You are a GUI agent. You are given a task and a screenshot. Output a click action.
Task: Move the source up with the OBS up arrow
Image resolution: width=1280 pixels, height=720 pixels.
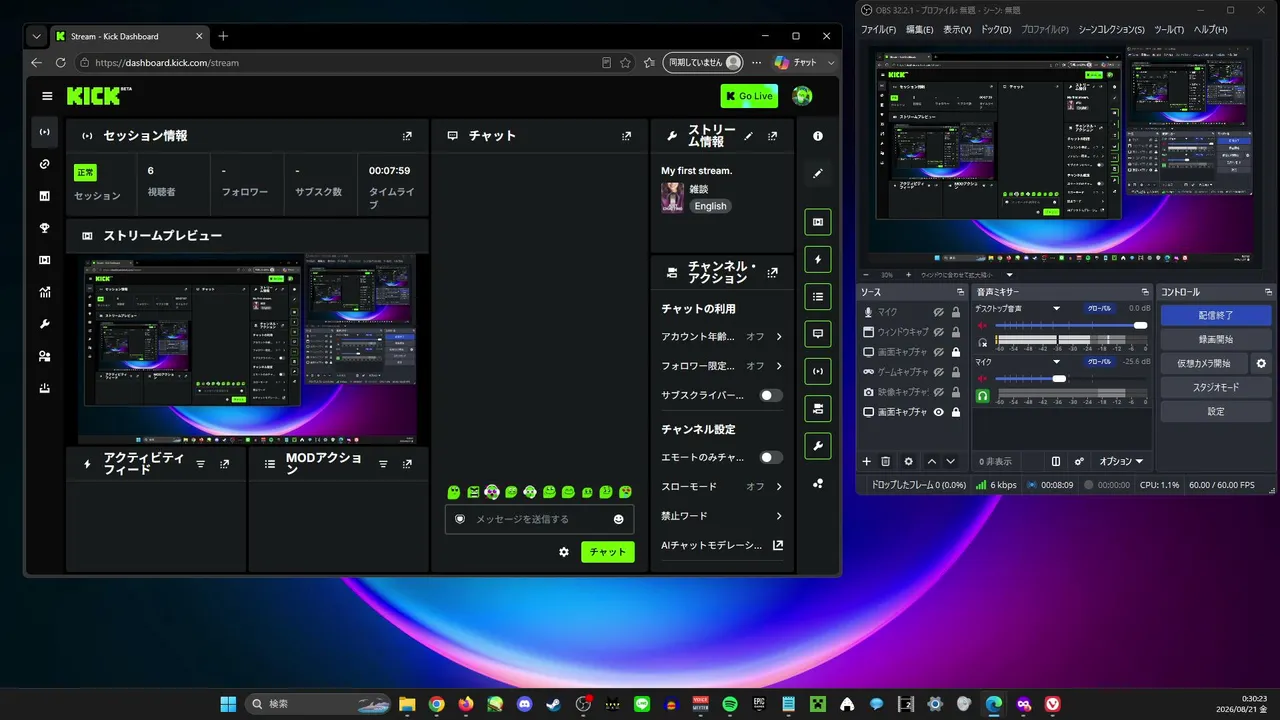pyautogui.click(x=932, y=461)
